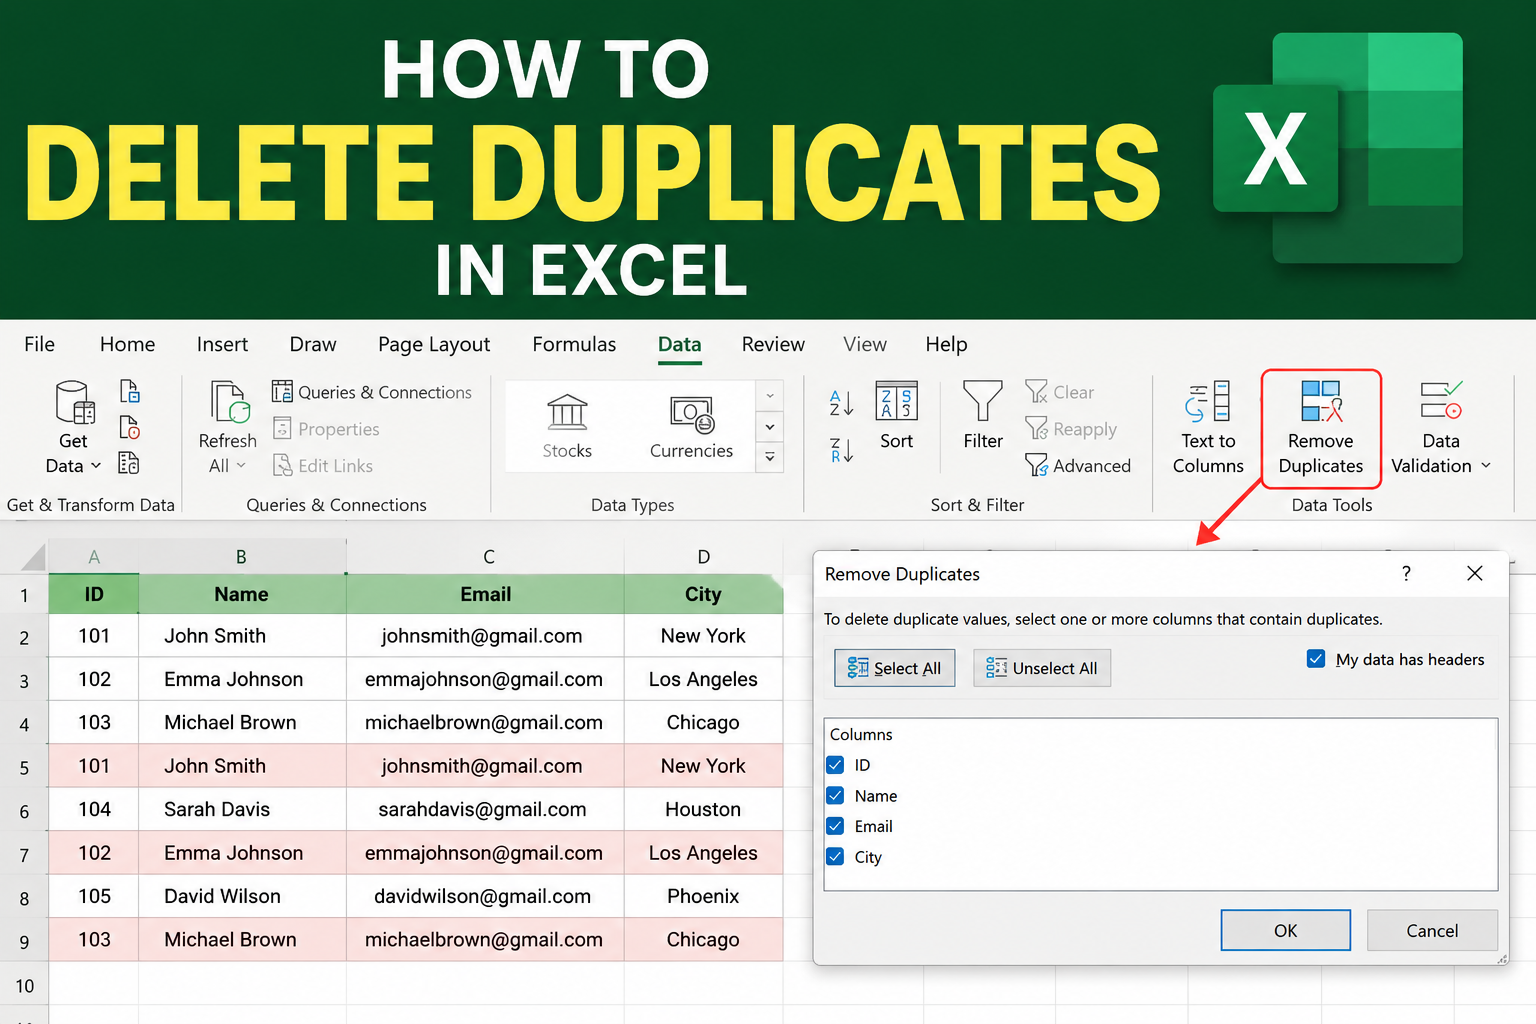
Task: Click ID cell with value 104
Action: click(94, 809)
